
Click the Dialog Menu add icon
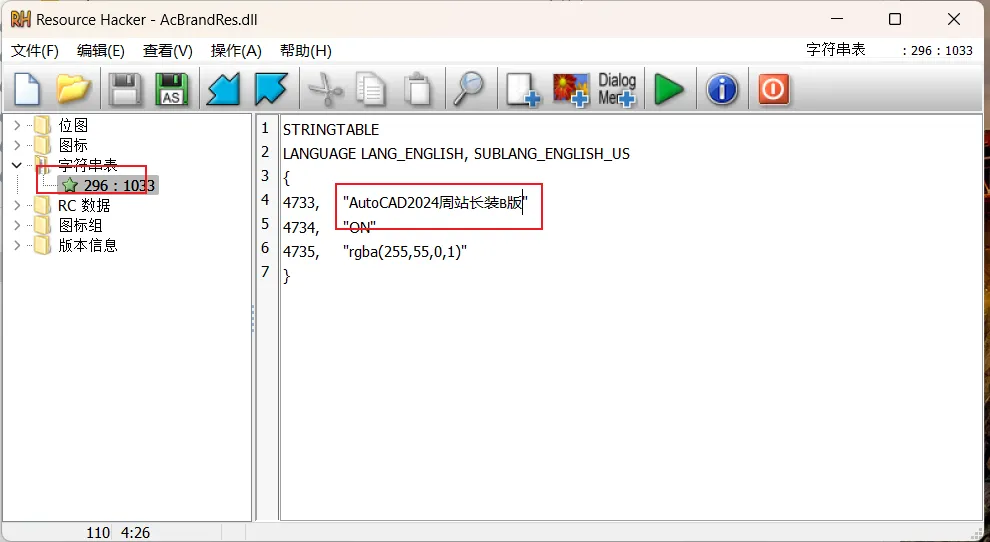pyautogui.click(x=617, y=89)
